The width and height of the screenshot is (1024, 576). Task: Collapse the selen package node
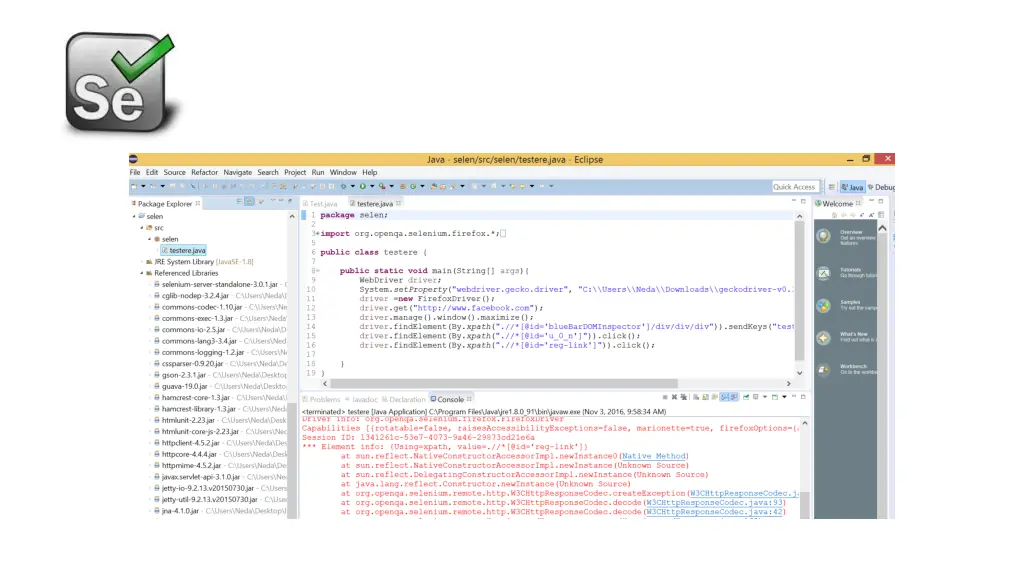(150, 239)
